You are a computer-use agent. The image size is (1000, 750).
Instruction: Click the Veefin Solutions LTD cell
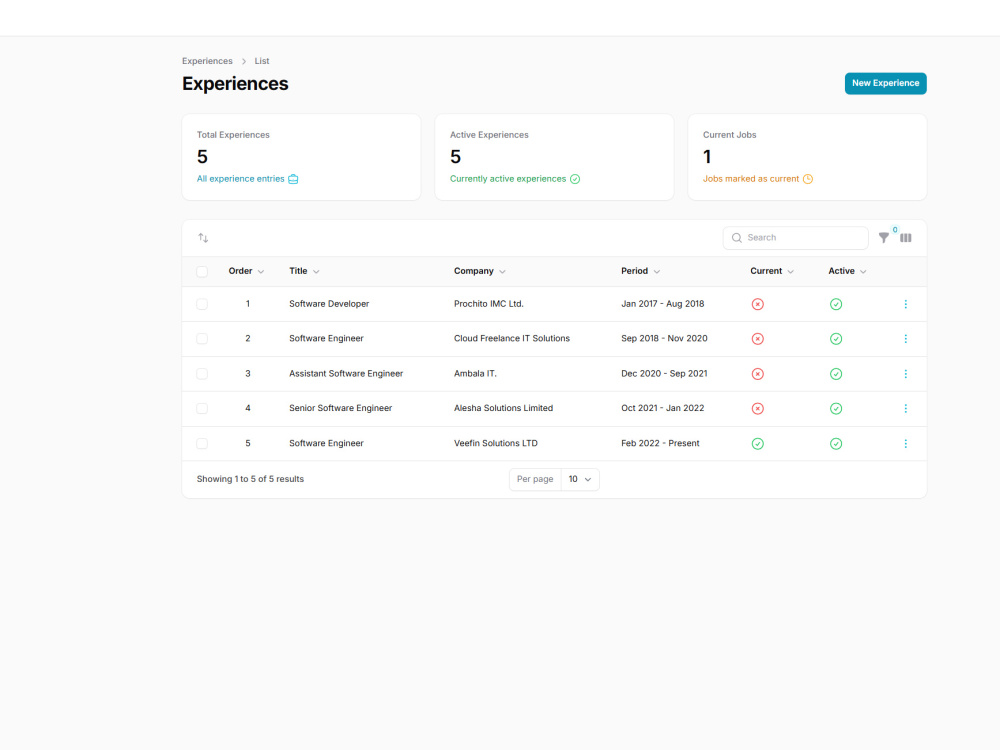pyautogui.click(x=496, y=443)
